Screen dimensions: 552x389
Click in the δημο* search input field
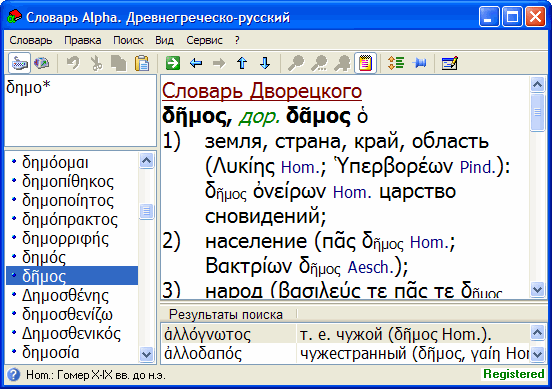80,110
